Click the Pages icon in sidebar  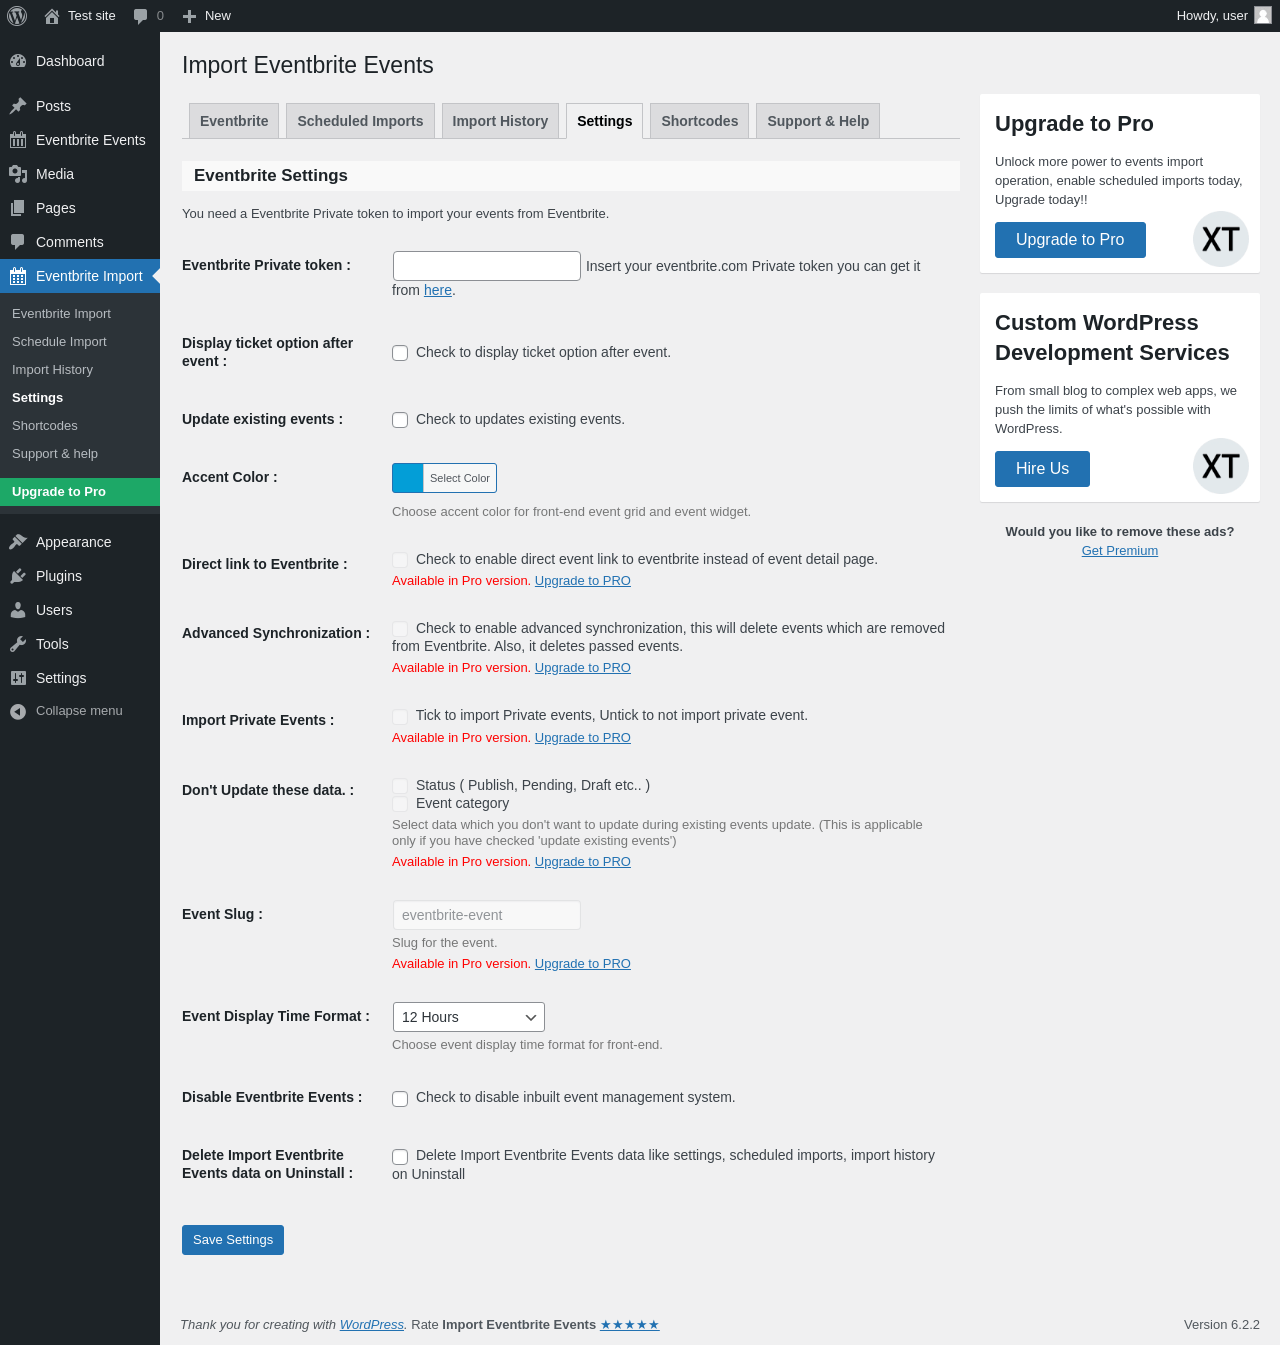[18, 208]
